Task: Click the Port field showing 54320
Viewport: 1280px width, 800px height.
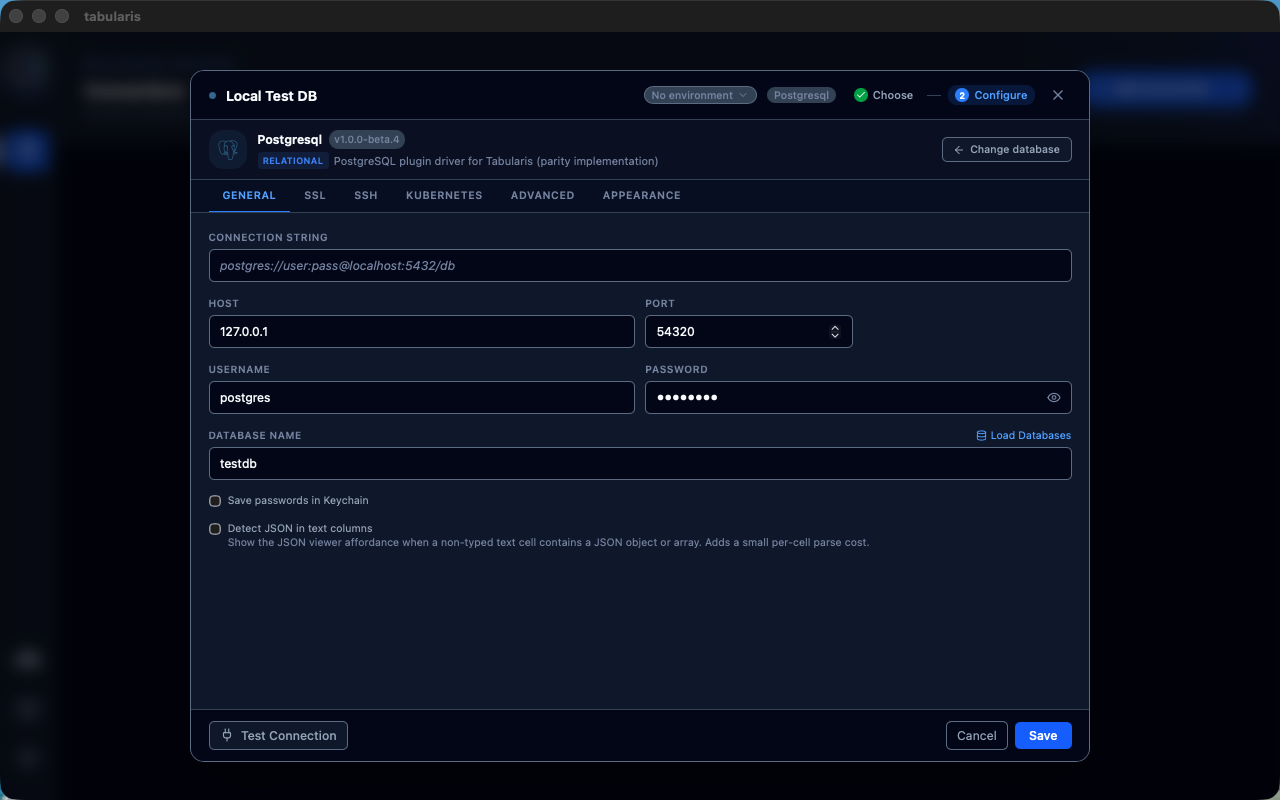Action: tap(749, 332)
